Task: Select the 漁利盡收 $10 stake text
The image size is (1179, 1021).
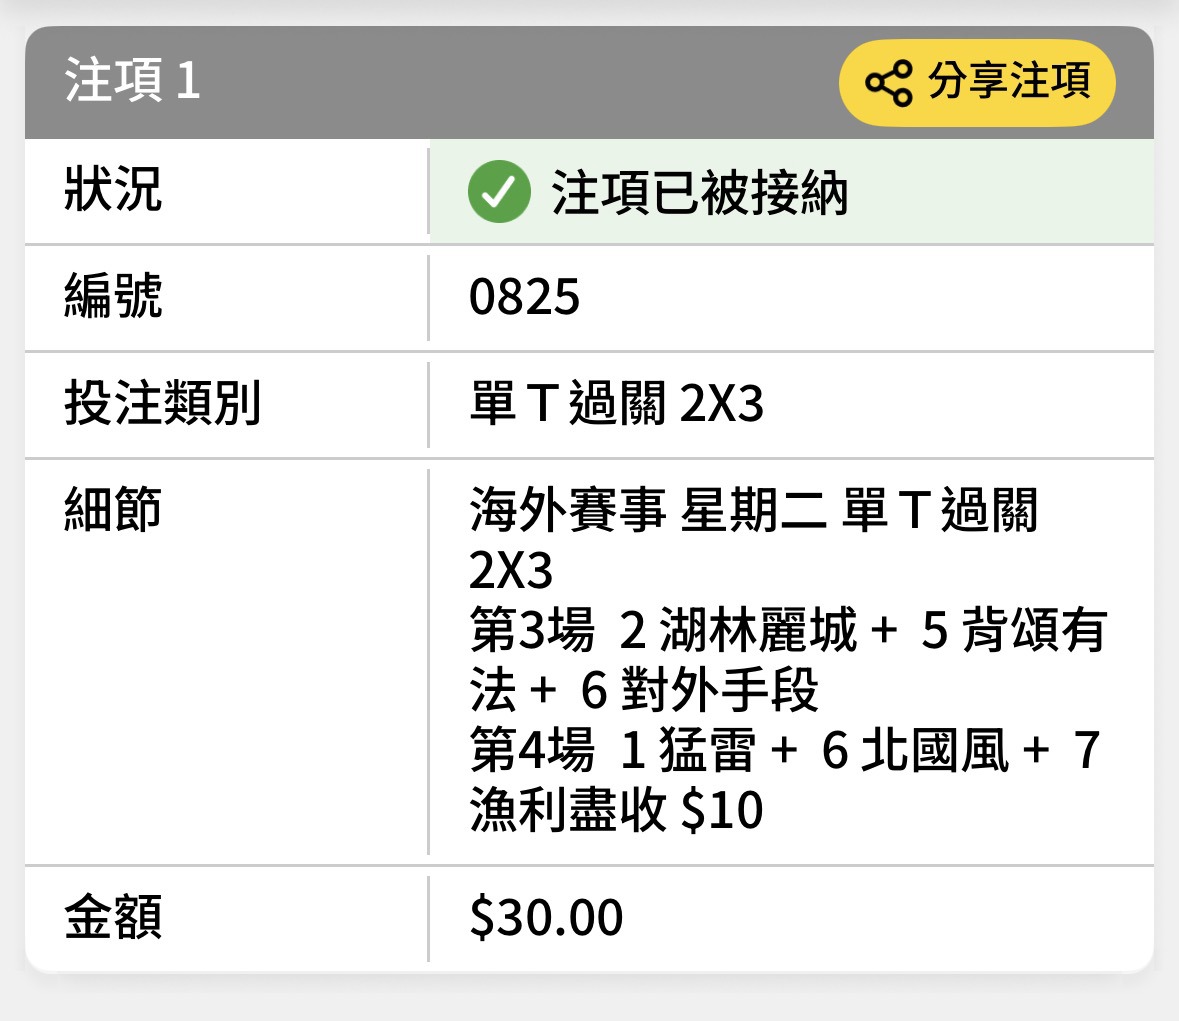Action: pyautogui.click(x=617, y=810)
